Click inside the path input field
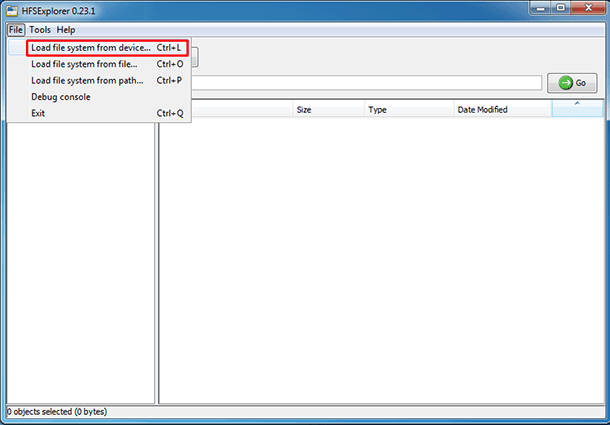This screenshot has height=425, width=610. click(x=366, y=83)
